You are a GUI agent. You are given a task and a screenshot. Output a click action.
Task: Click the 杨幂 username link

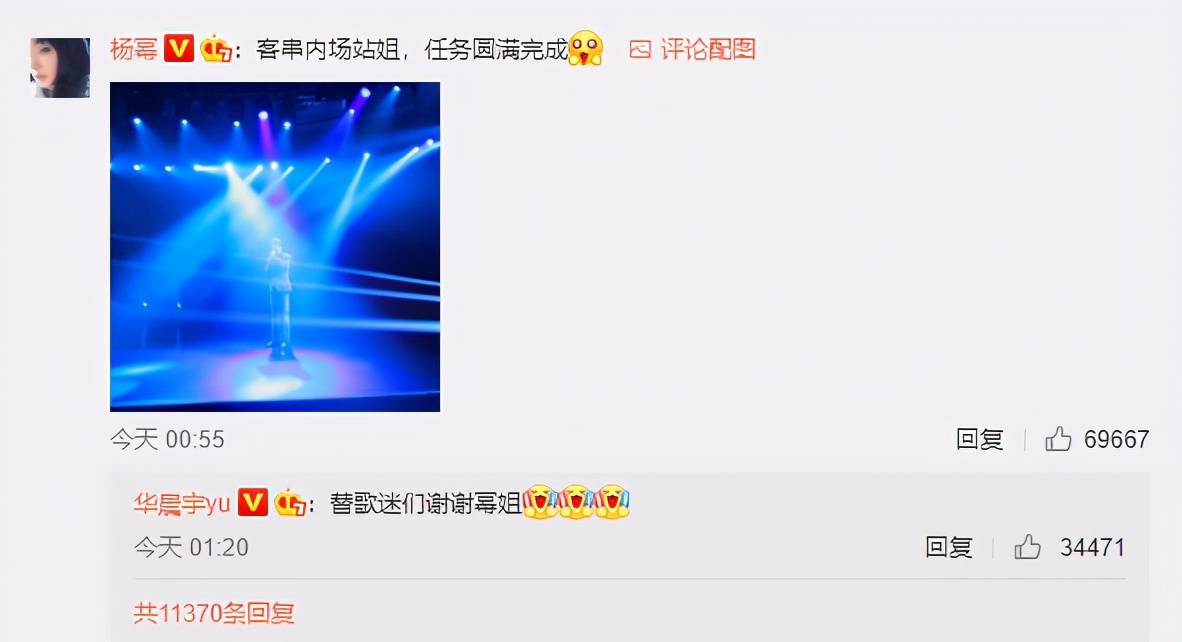[x=133, y=50]
